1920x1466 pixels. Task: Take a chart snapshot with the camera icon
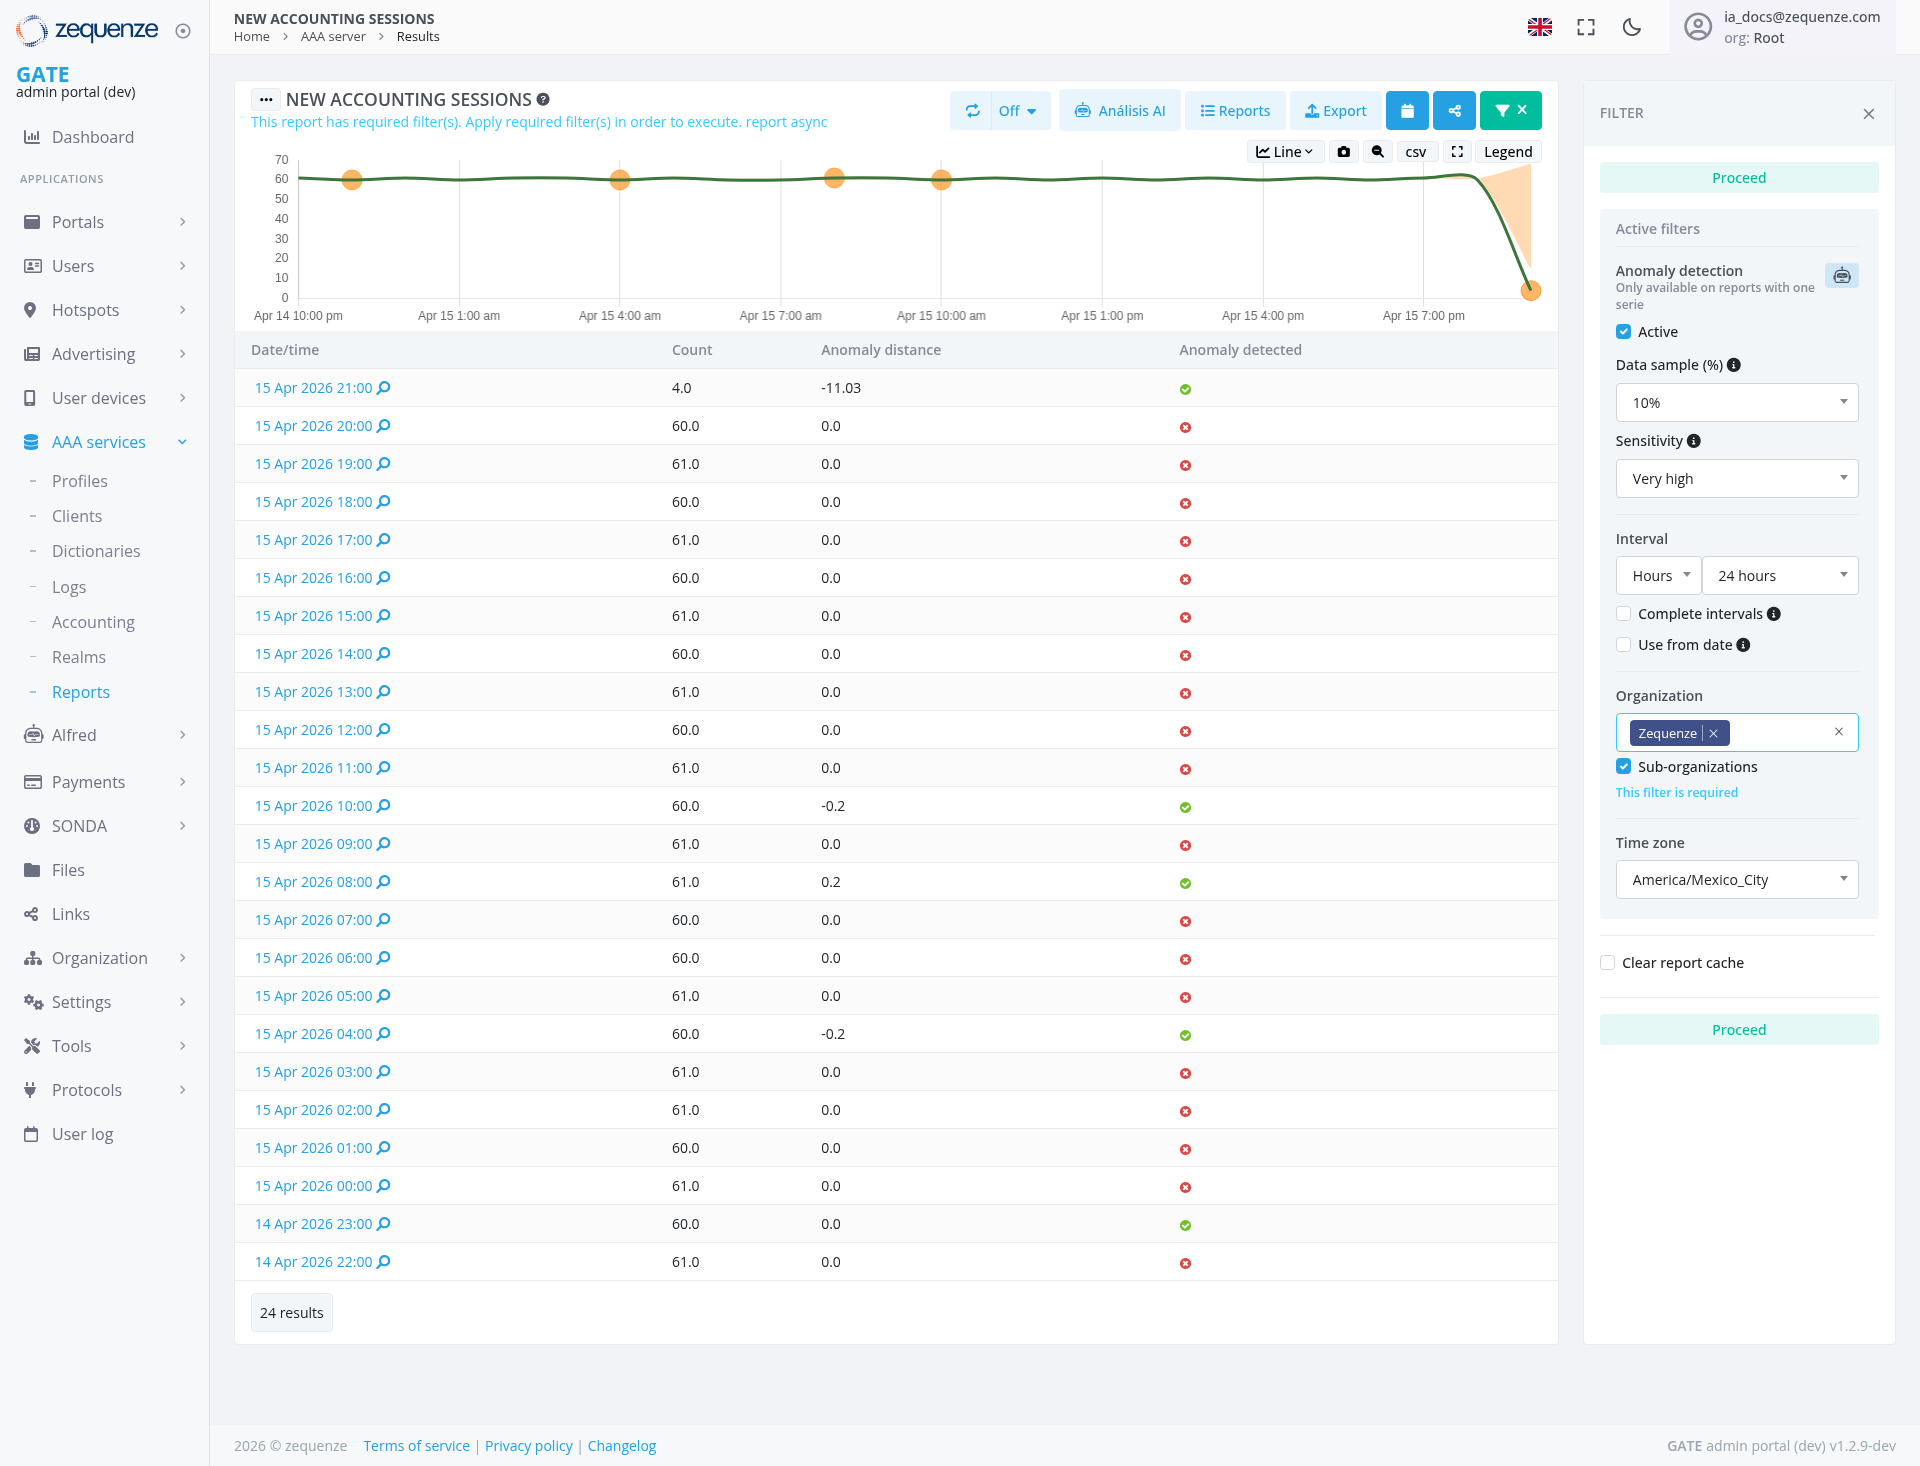pyautogui.click(x=1343, y=151)
